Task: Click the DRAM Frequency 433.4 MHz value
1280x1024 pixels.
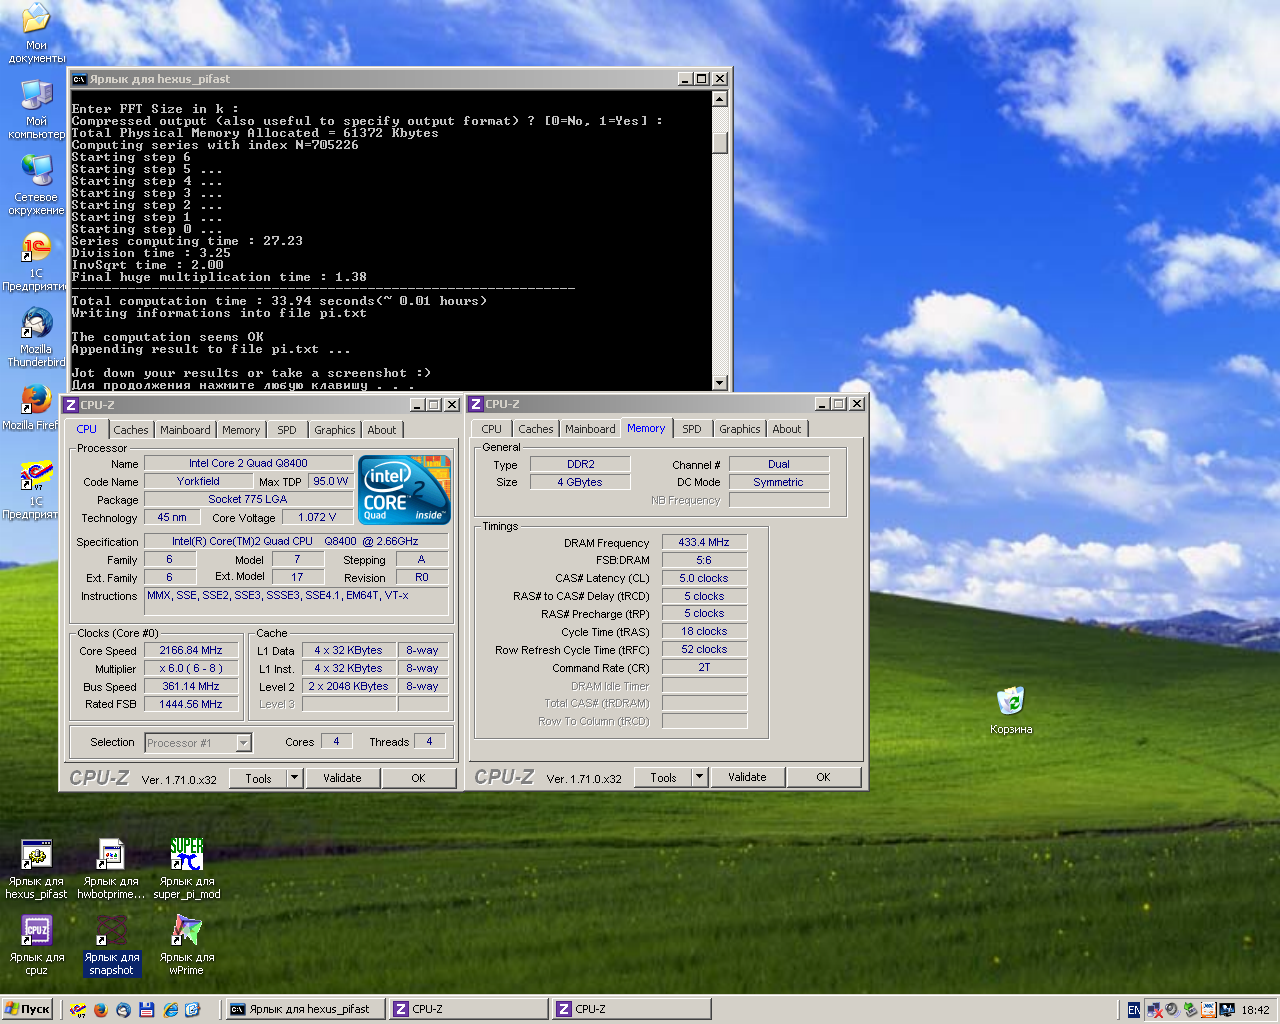Action: tap(704, 542)
